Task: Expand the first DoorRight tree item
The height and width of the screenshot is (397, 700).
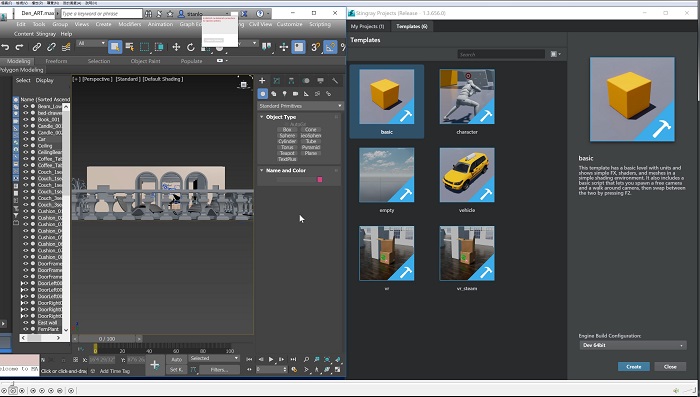Action: click(x=22, y=303)
